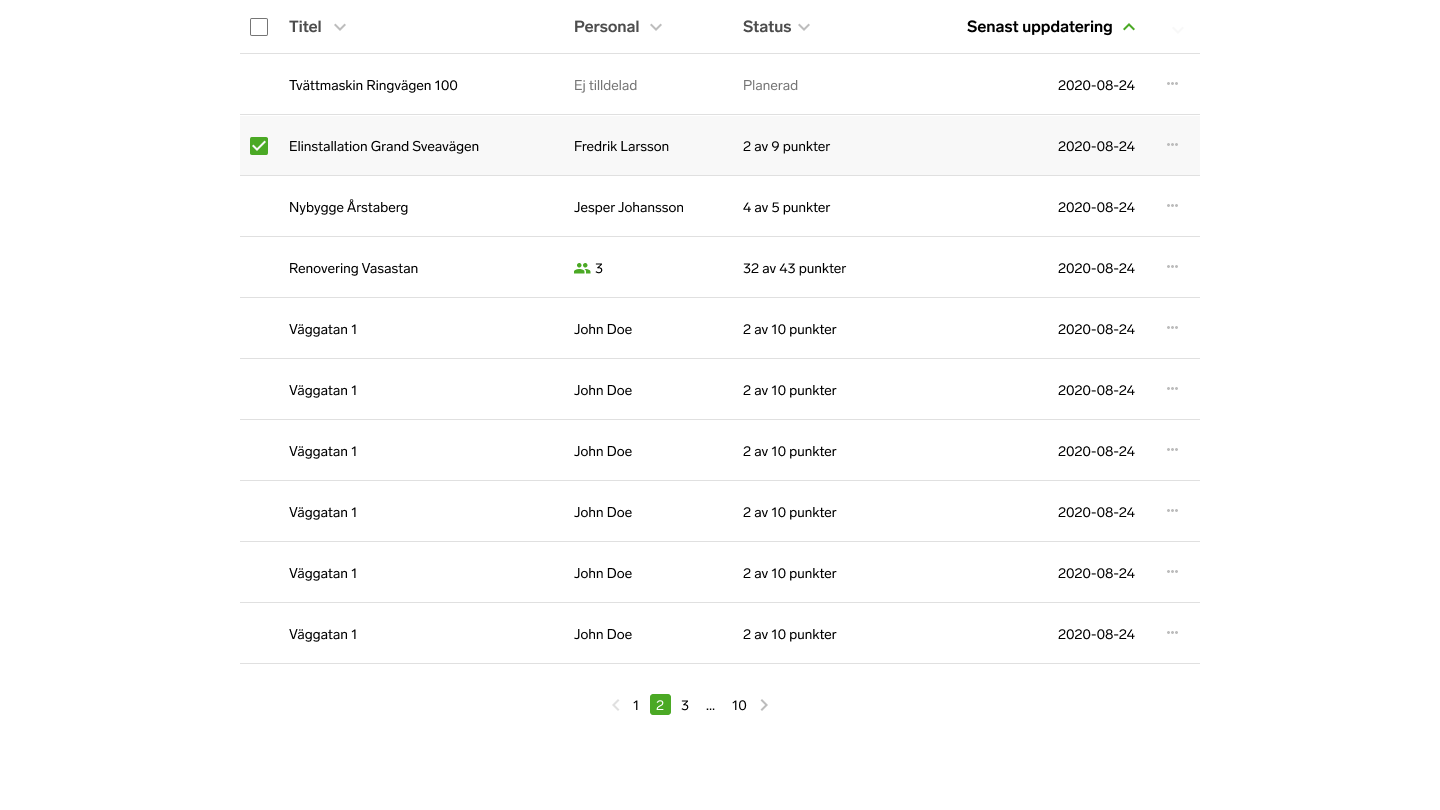Uncheck the Elinstallation Grand Sveavägen row checkbox
Viewport: 1440px width, 810px height.
(259, 146)
